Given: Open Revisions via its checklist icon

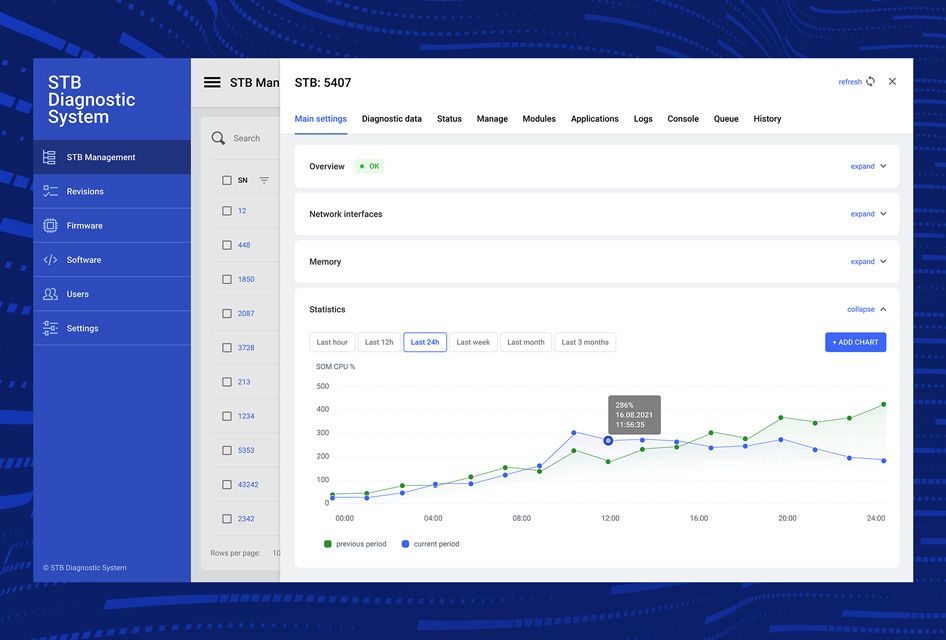Looking at the screenshot, I should [50, 191].
